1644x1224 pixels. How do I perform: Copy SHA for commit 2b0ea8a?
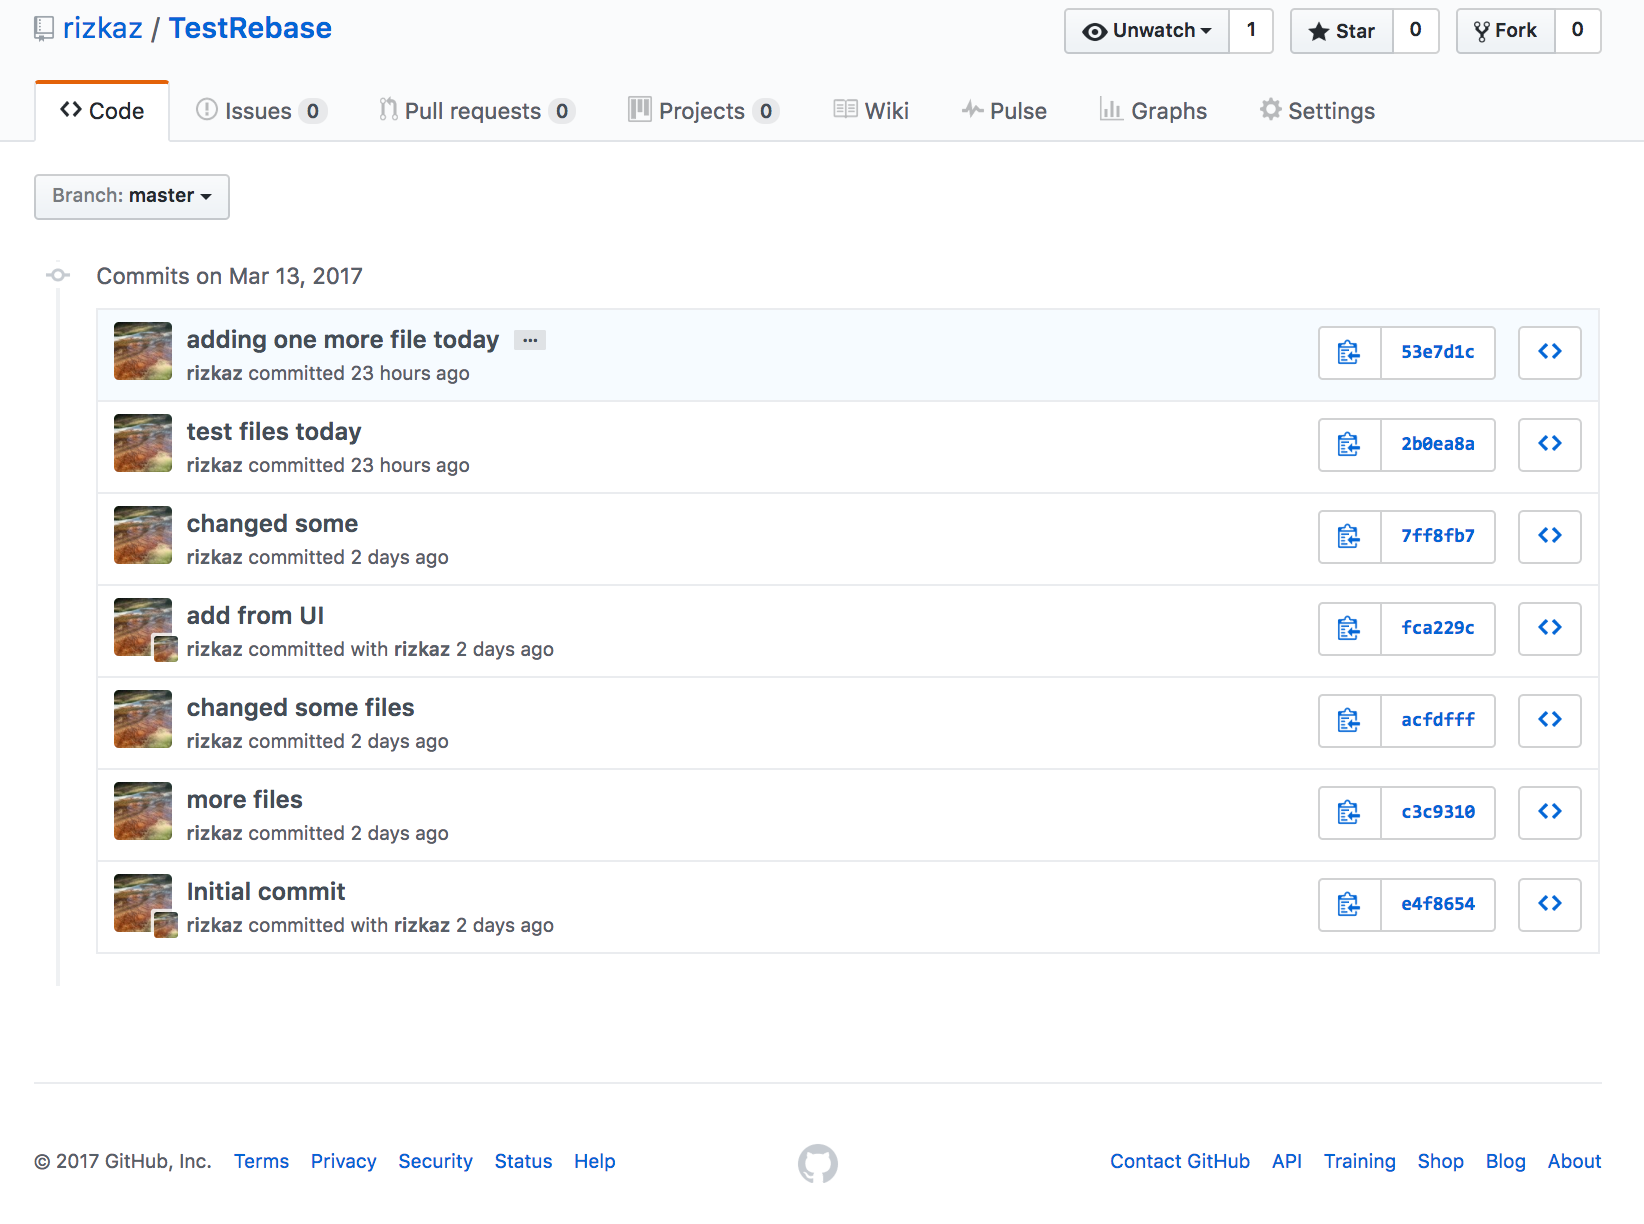click(x=1349, y=445)
